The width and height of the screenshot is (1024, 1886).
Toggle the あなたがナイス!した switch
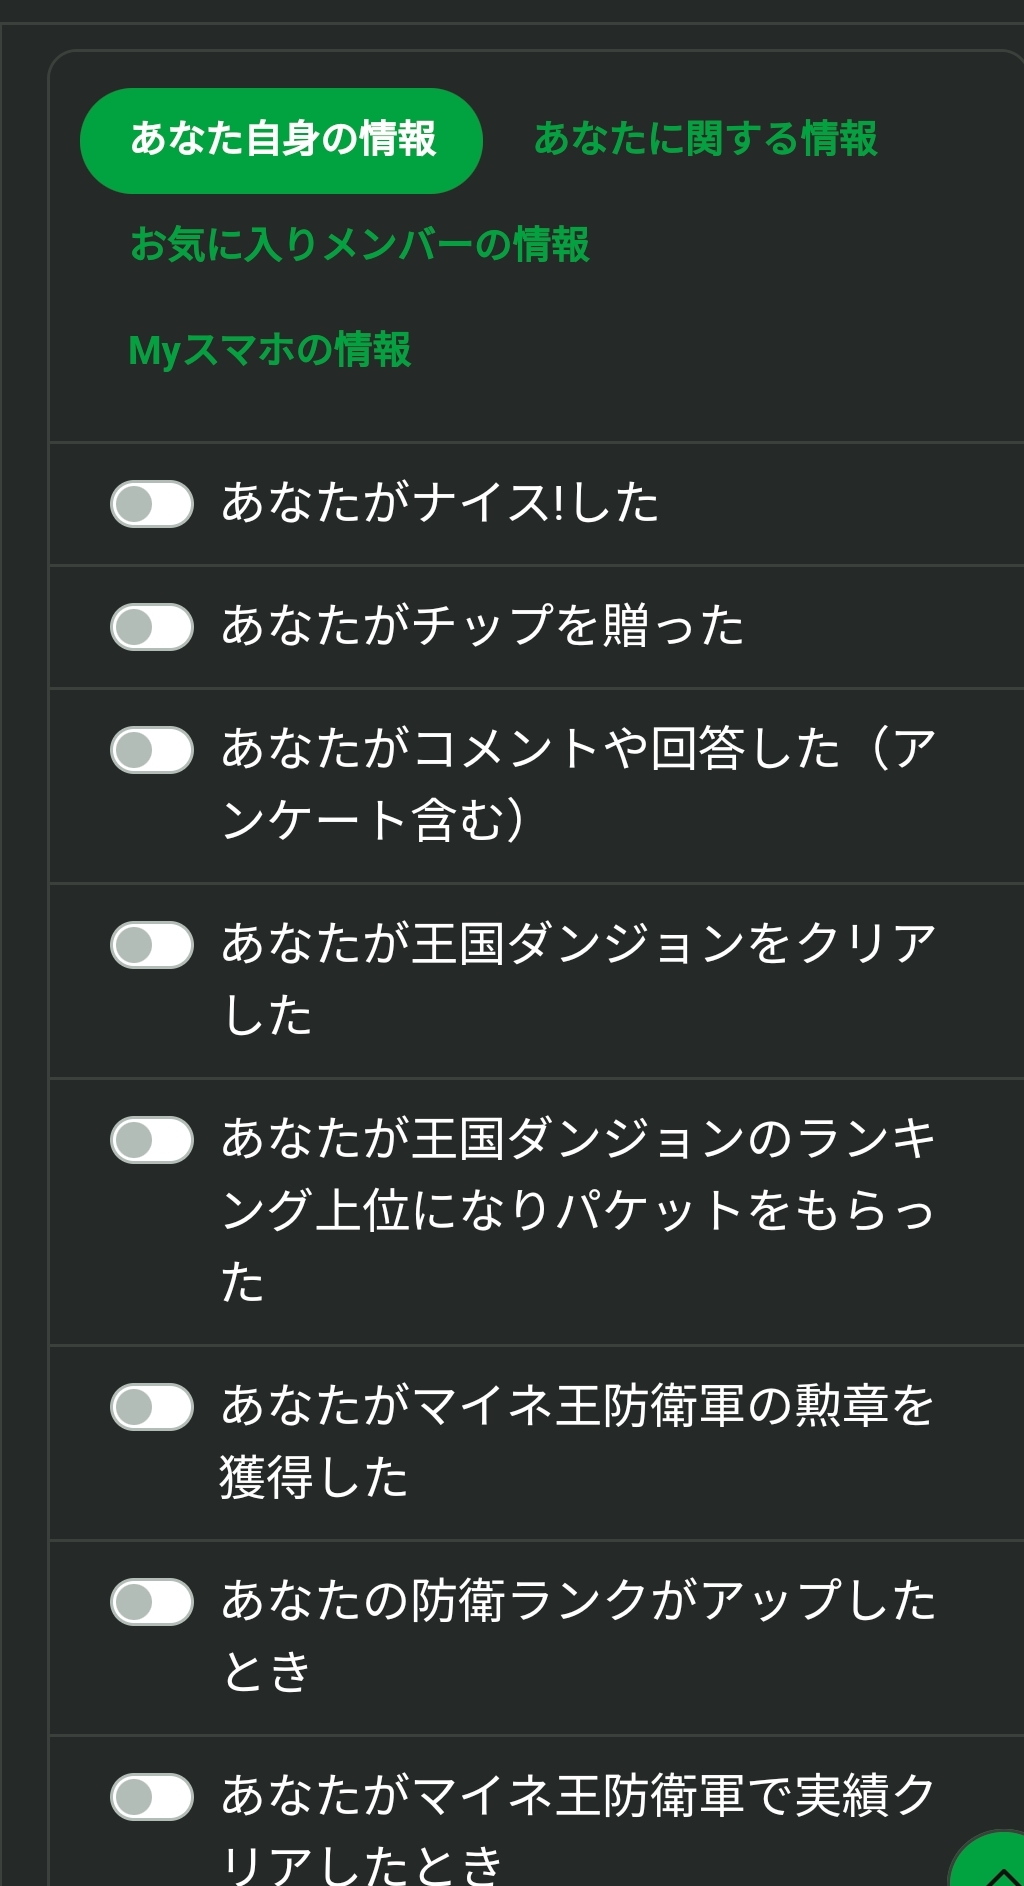(152, 504)
